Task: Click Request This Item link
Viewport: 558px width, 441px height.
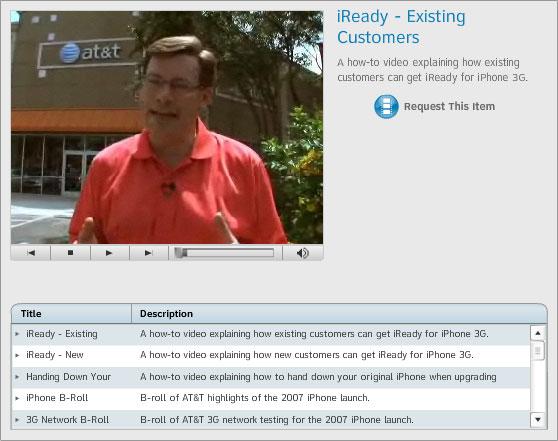Action: click(449, 106)
